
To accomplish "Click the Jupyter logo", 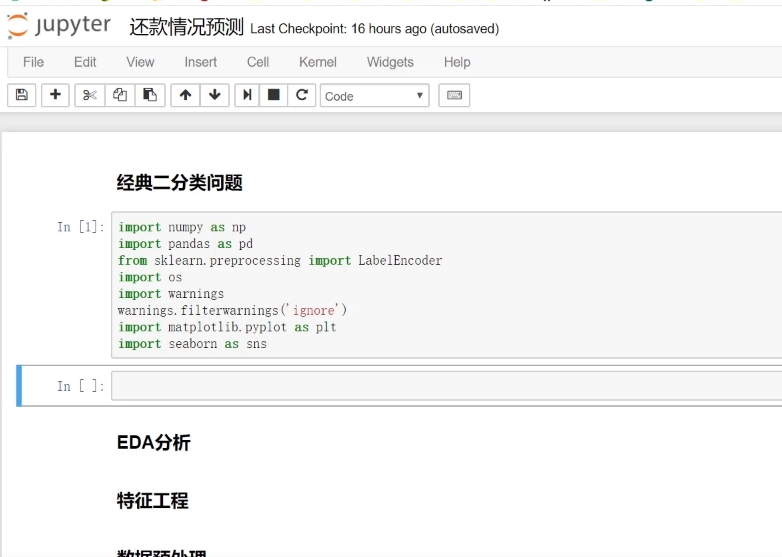I will point(59,26).
